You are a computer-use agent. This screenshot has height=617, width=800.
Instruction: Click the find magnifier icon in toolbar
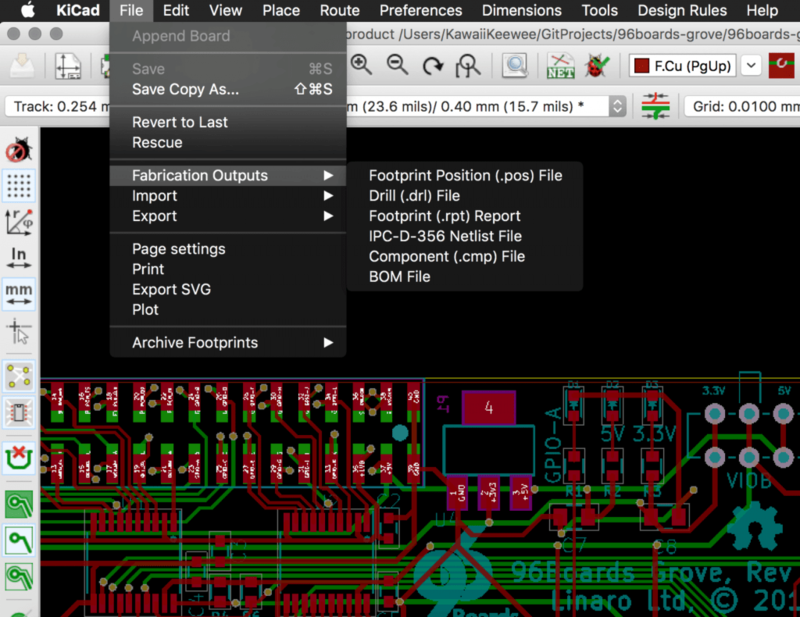(515, 67)
